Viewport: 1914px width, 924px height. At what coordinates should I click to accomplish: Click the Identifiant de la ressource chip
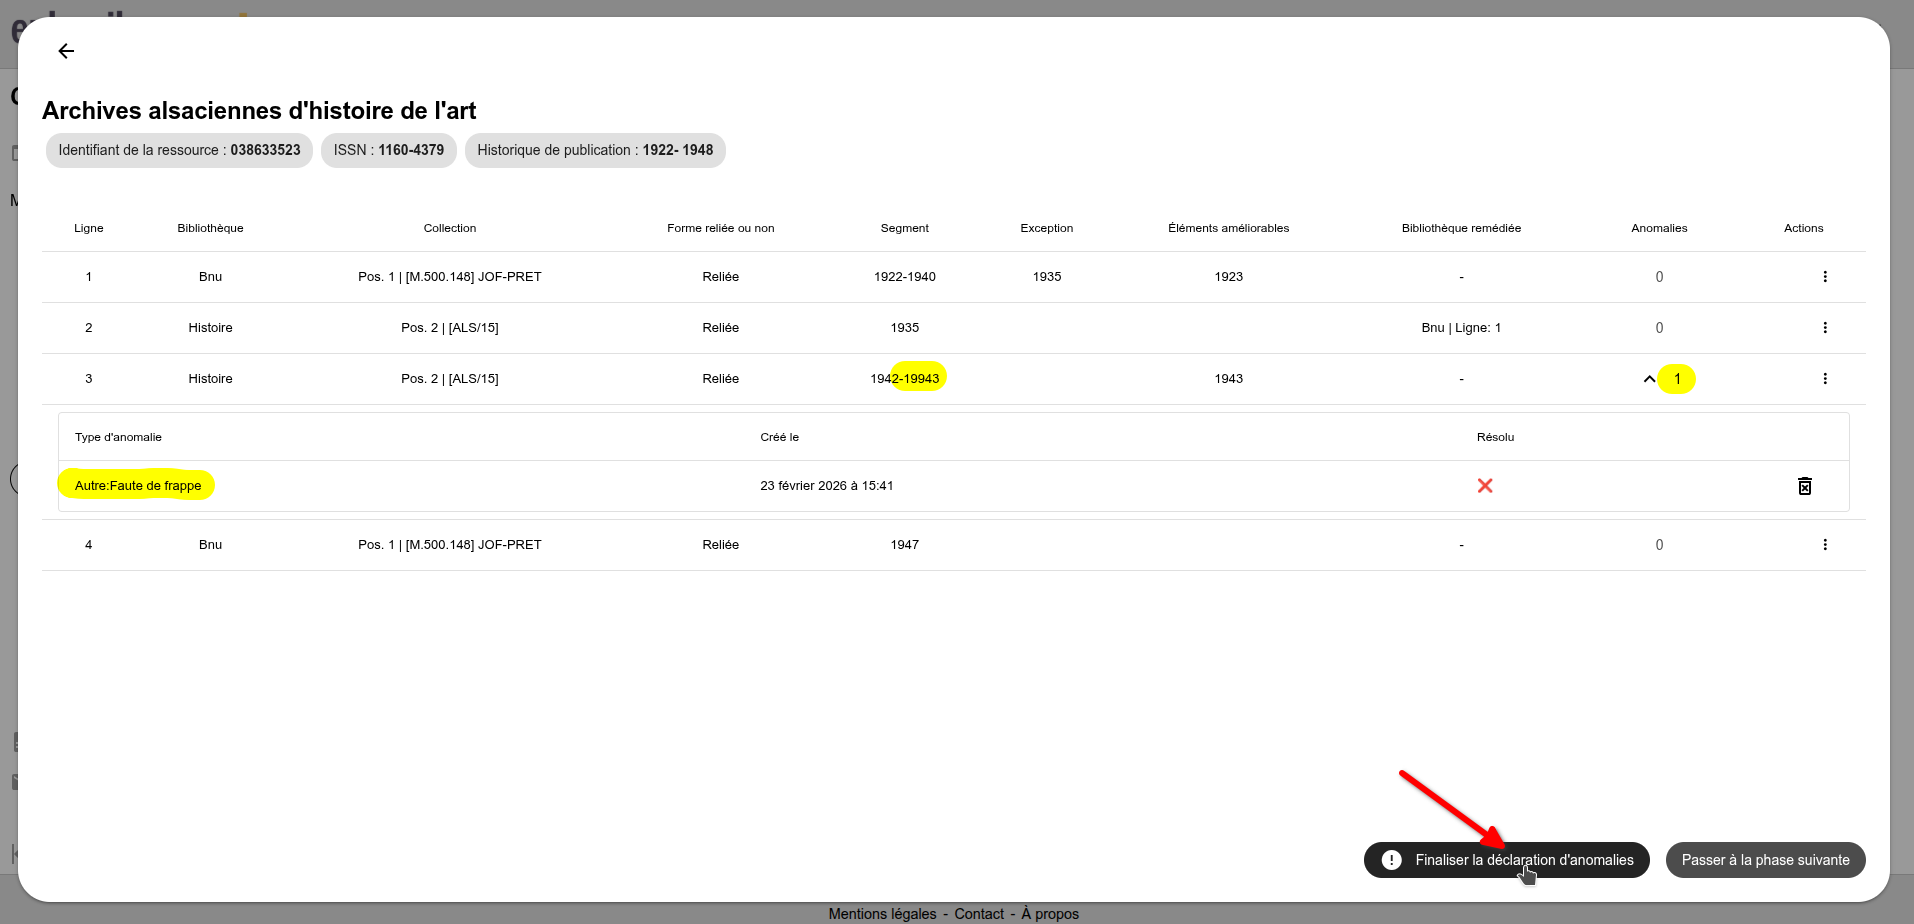179,150
